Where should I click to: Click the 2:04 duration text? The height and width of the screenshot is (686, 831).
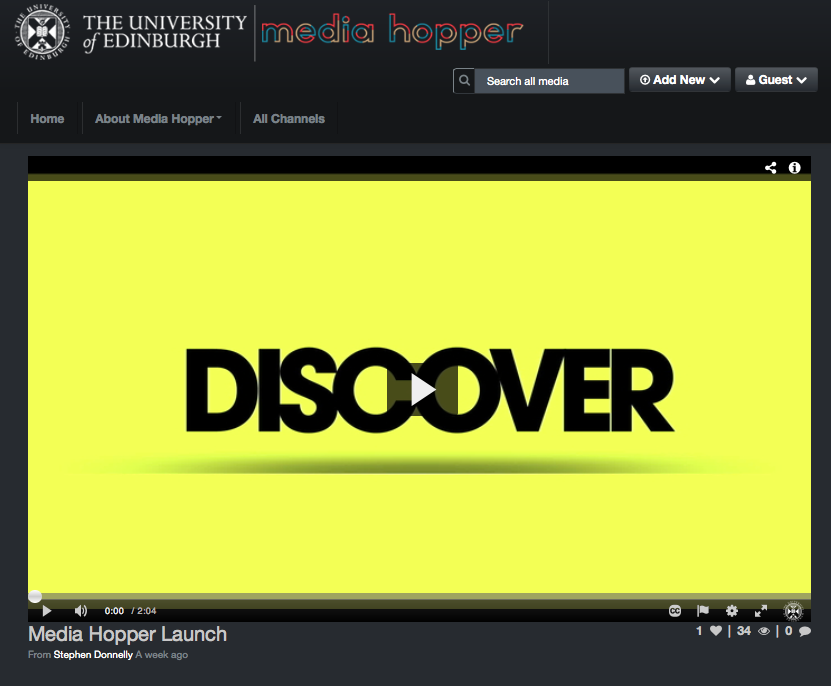(147, 611)
